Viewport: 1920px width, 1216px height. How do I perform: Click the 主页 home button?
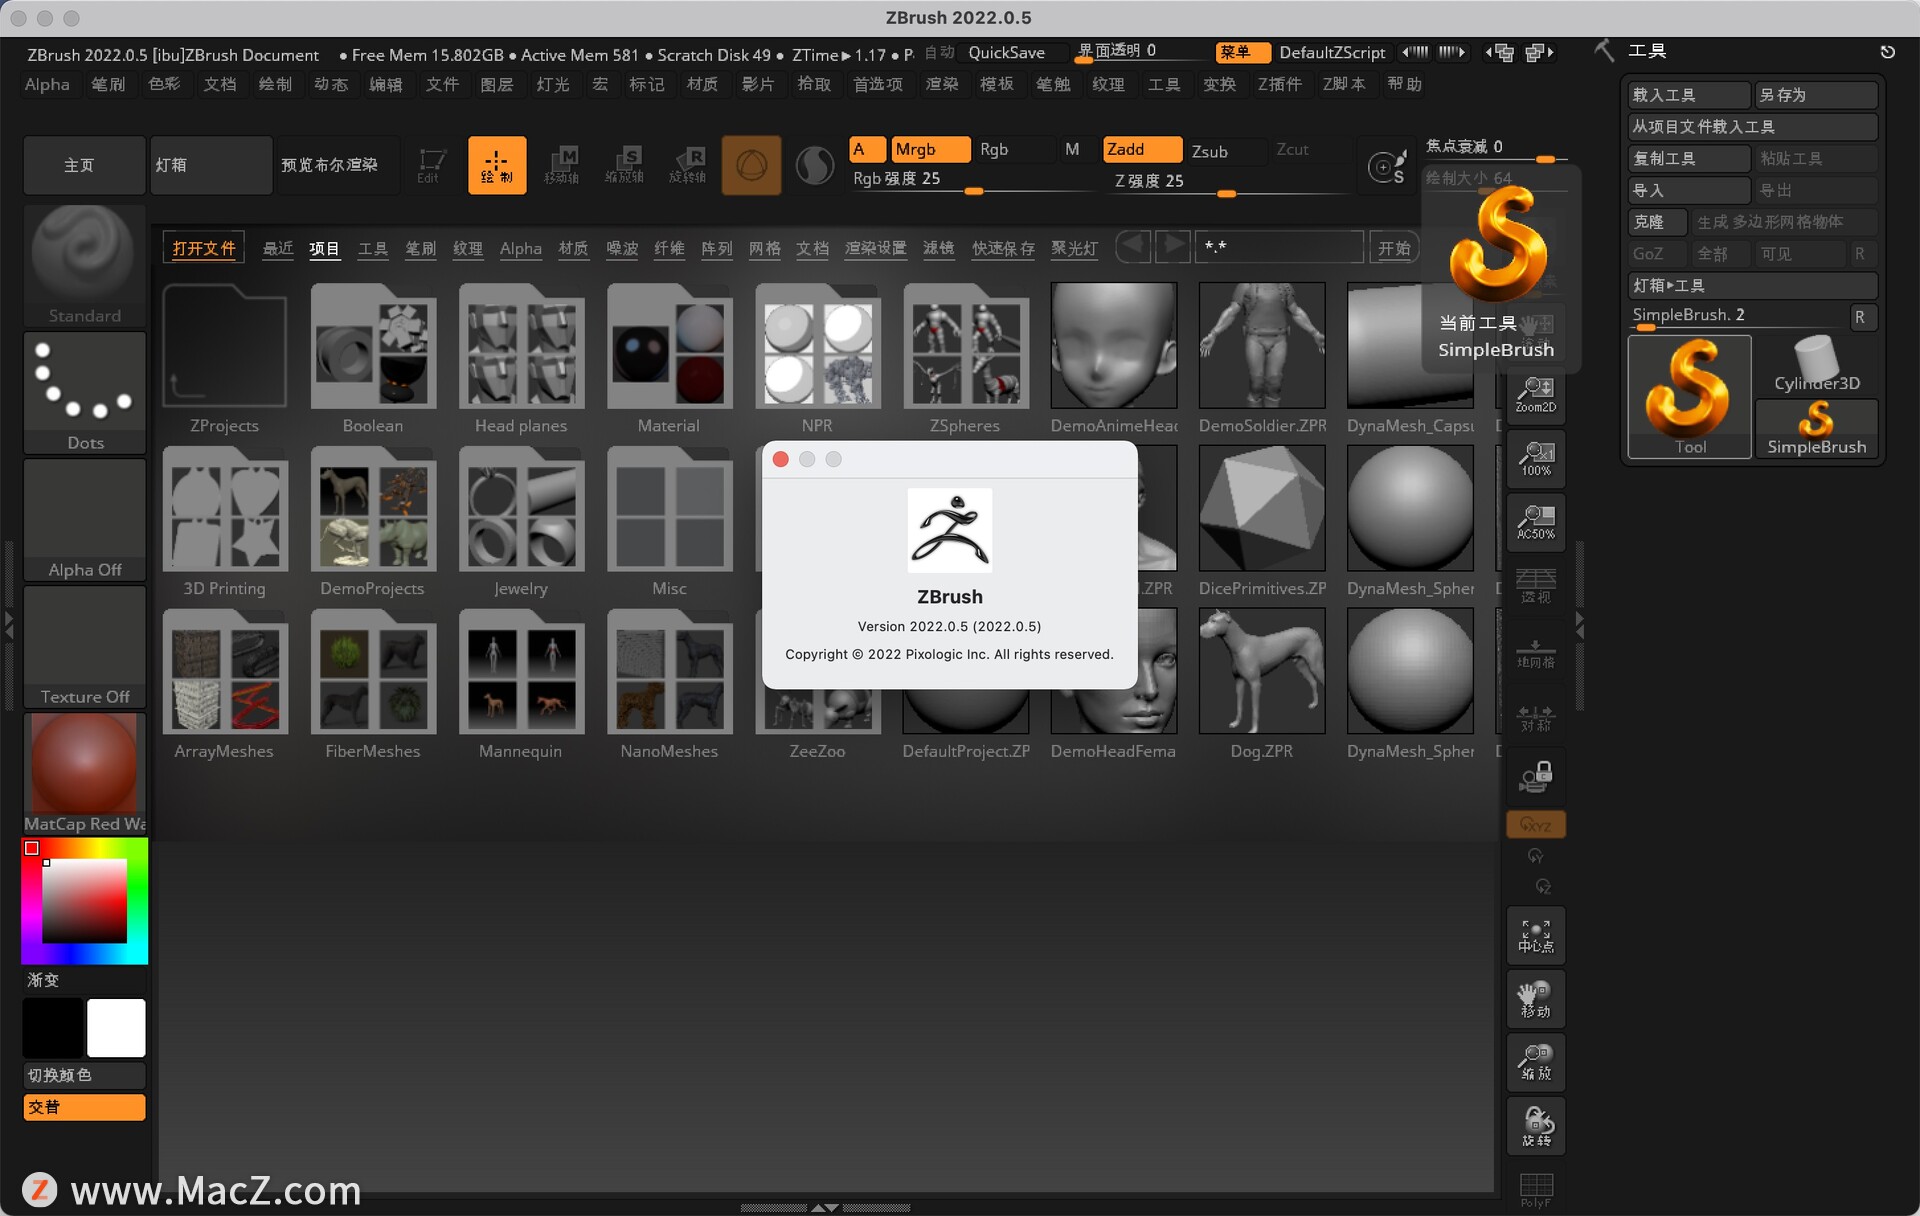[84, 165]
